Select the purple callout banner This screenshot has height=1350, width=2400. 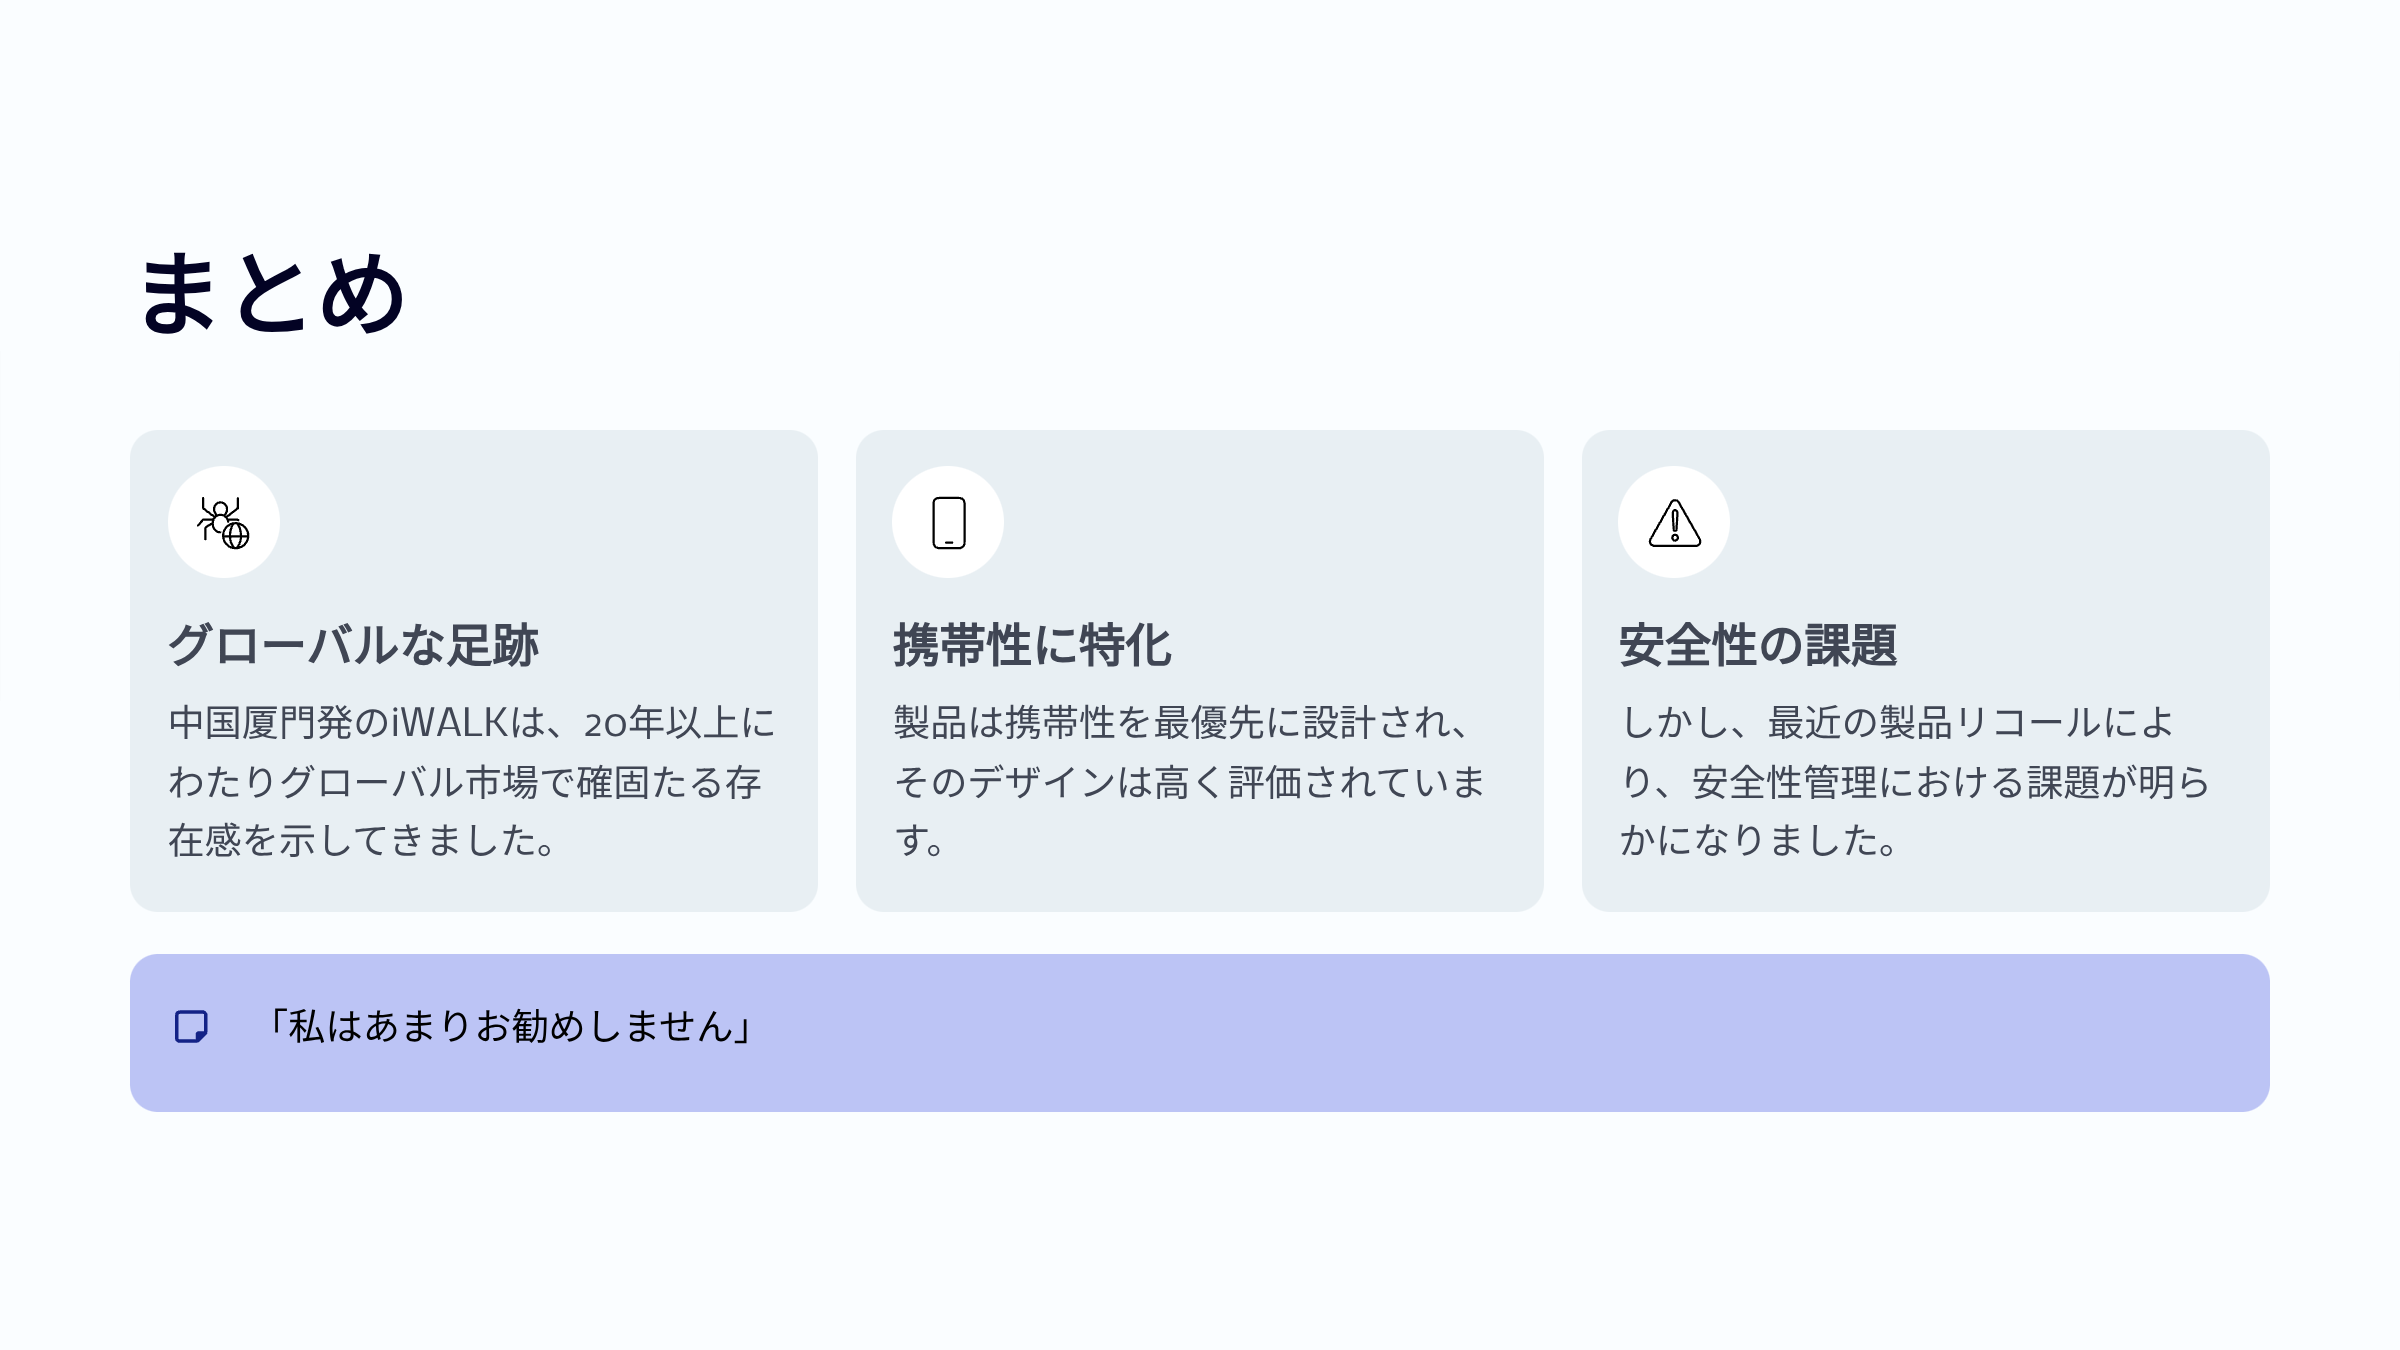click(x=1199, y=1032)
